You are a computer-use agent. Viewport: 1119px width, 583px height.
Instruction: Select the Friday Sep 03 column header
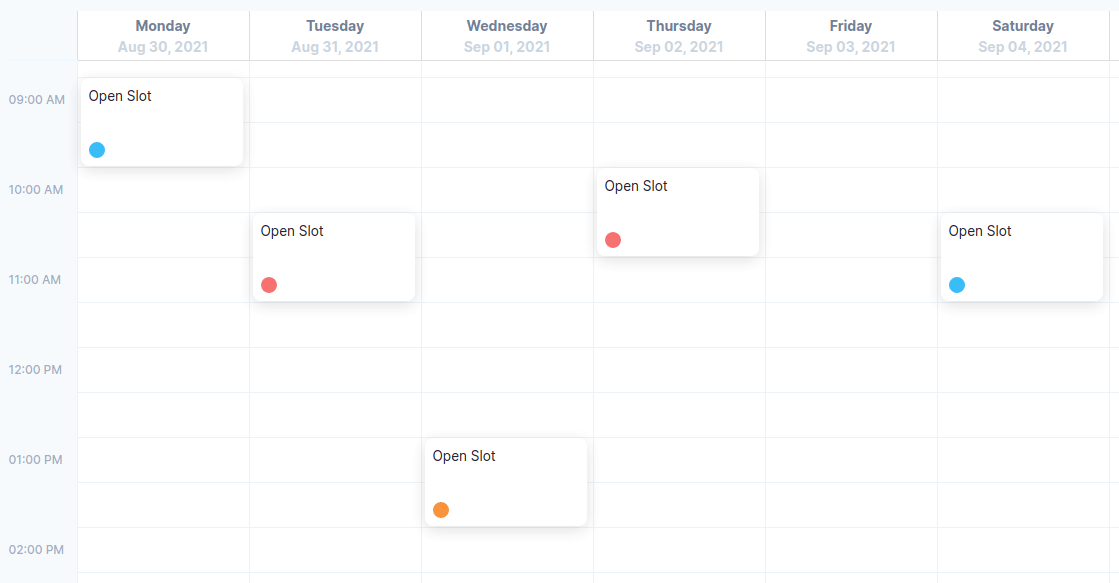coord(850,35)
